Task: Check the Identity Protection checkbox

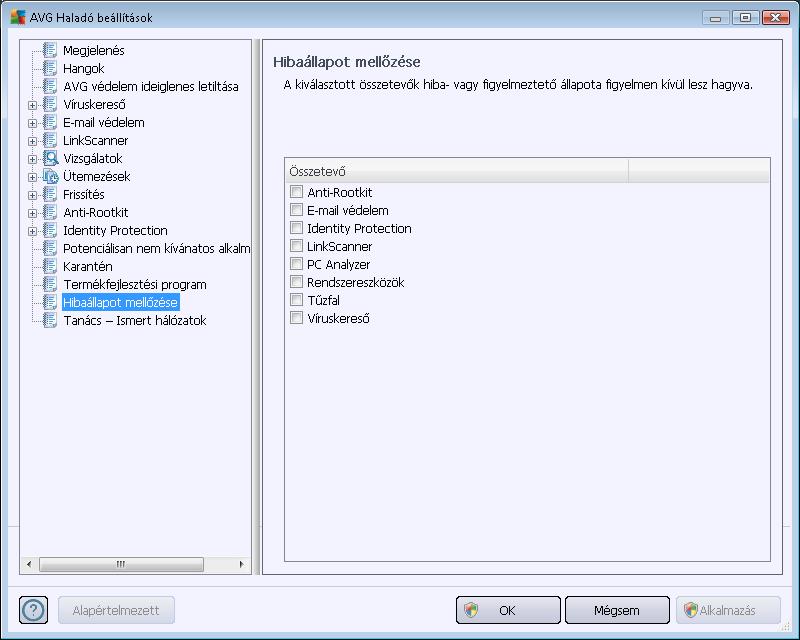Action: click(x=296, y=228)
